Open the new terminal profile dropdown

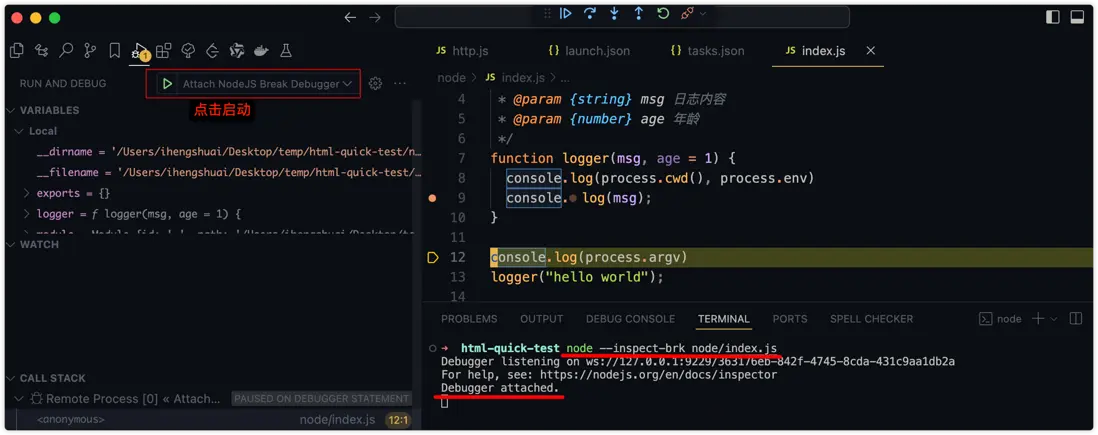[x=1054, y=319]
